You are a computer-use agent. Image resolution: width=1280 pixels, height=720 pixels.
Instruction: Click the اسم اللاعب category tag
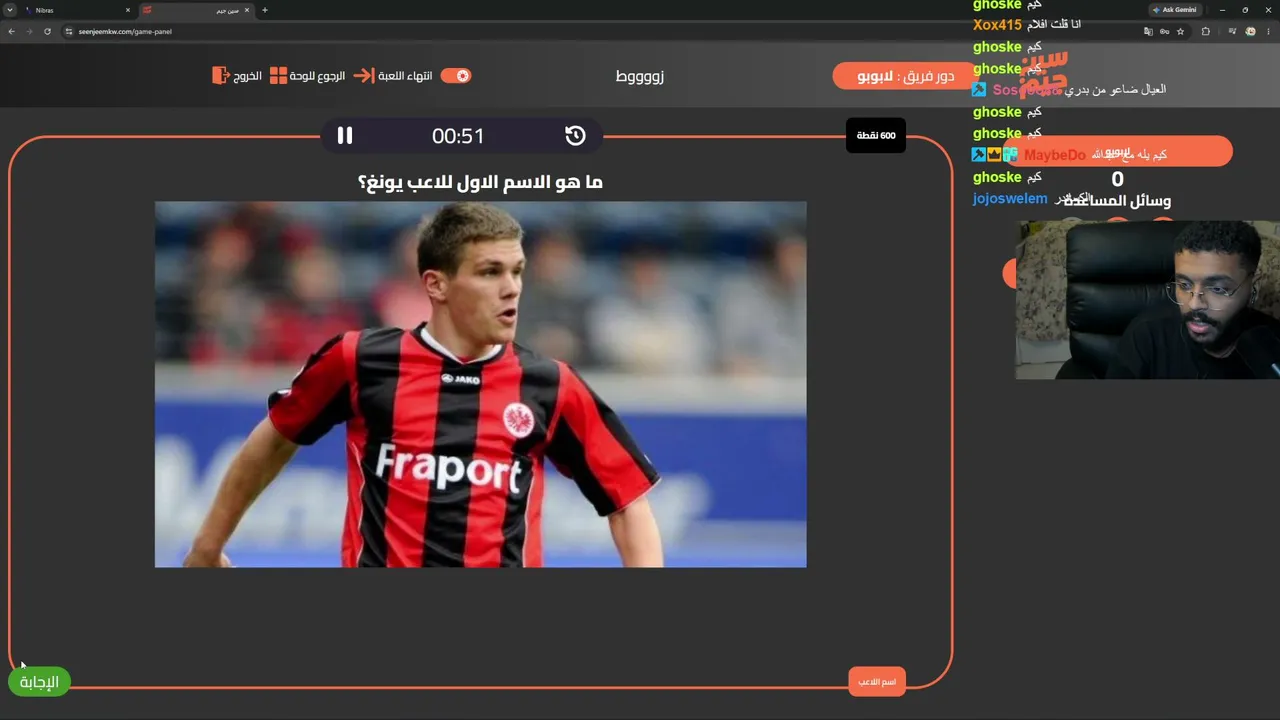877,682
